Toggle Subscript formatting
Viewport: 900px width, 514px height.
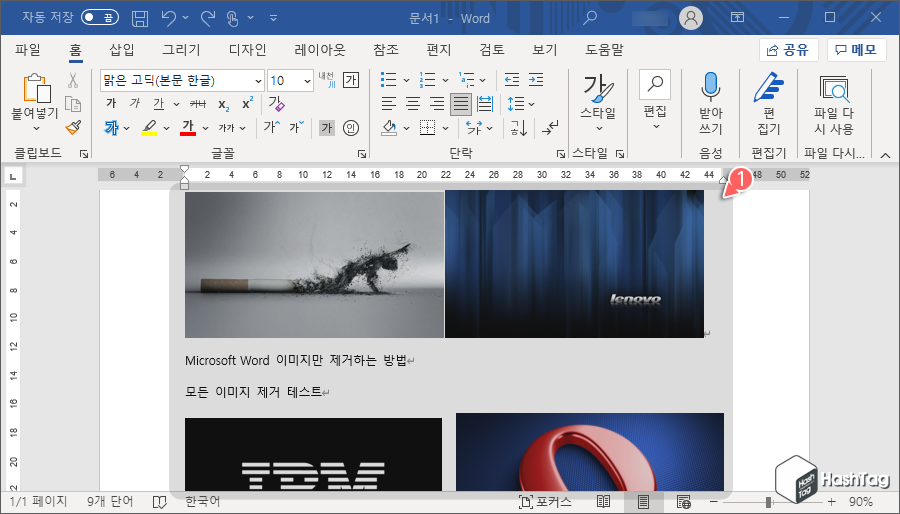(224, 104)
